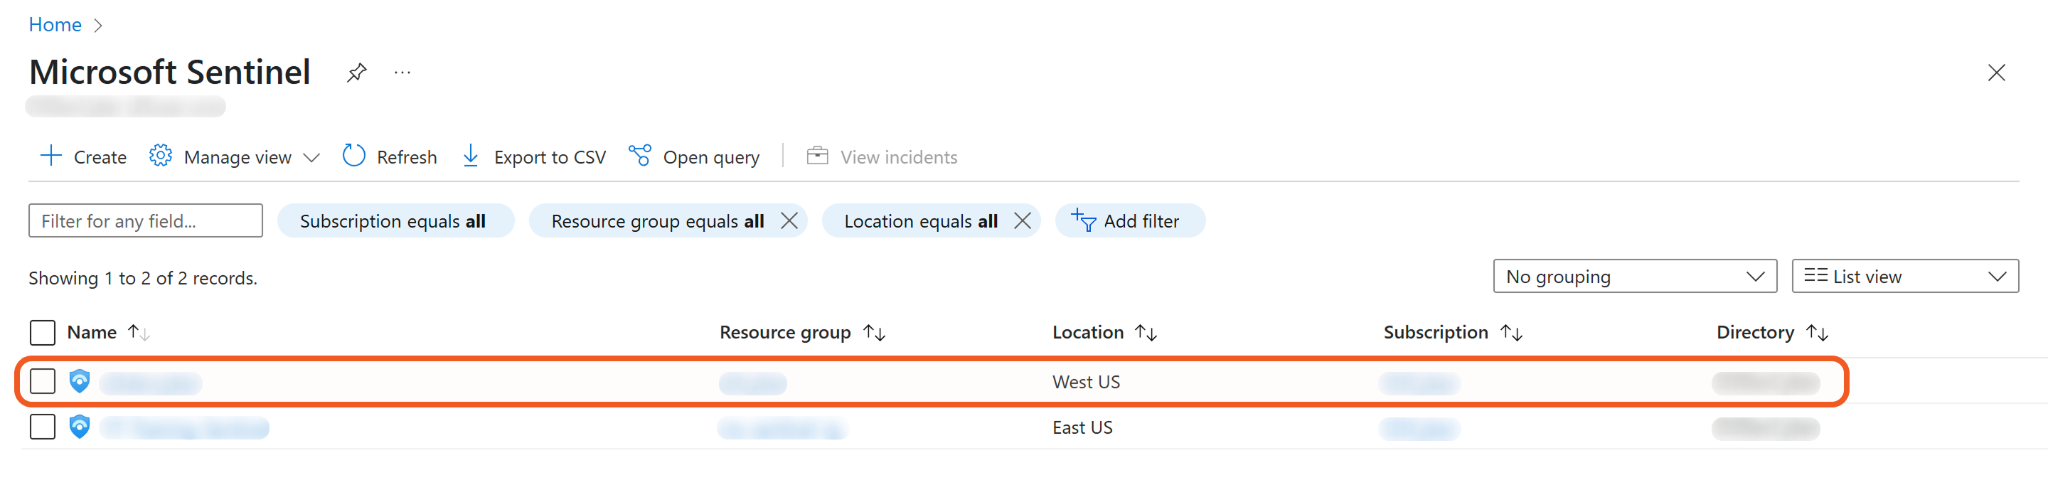Export the list to CSV
2048x485 pixels.
pyautogui.click(x=534, y=157)
